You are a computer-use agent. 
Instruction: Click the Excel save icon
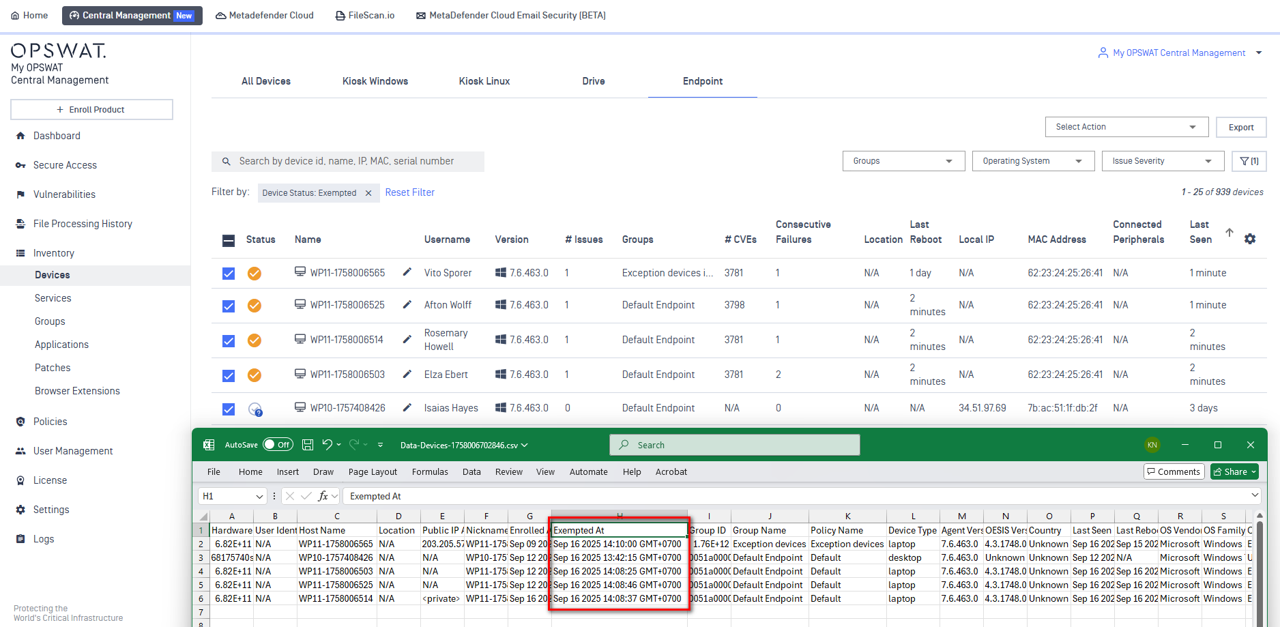tap(308, 445)
